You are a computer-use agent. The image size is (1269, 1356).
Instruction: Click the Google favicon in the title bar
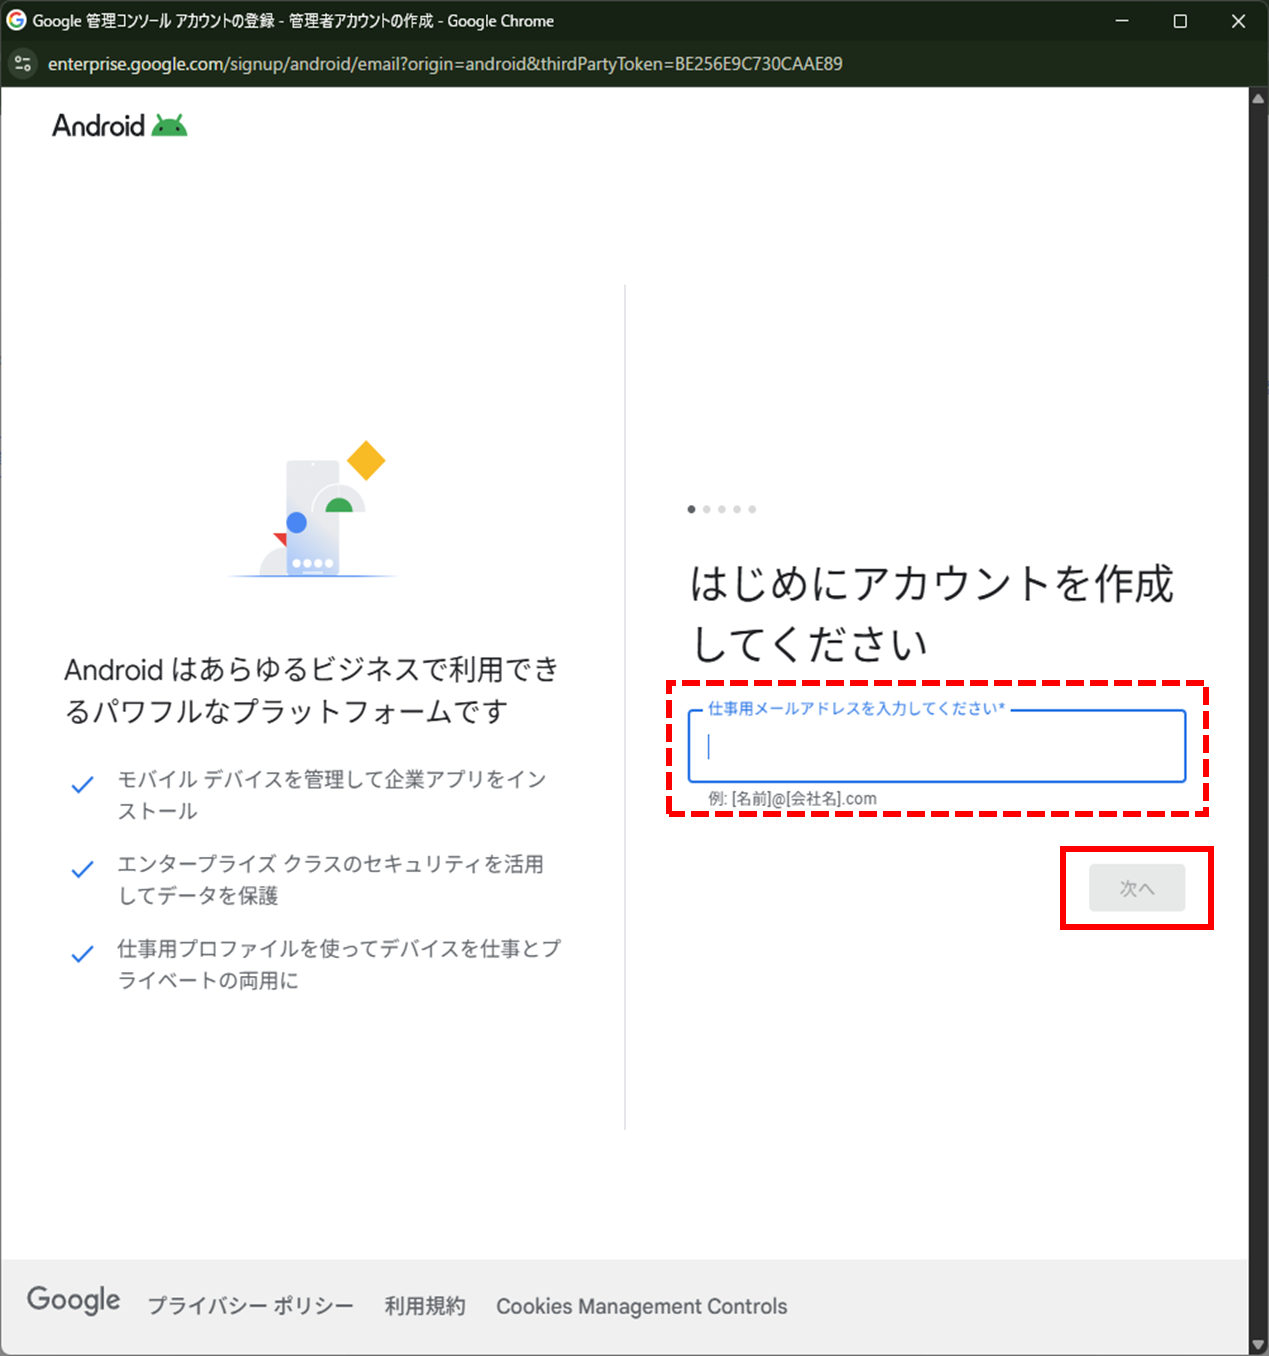[16, 20]
